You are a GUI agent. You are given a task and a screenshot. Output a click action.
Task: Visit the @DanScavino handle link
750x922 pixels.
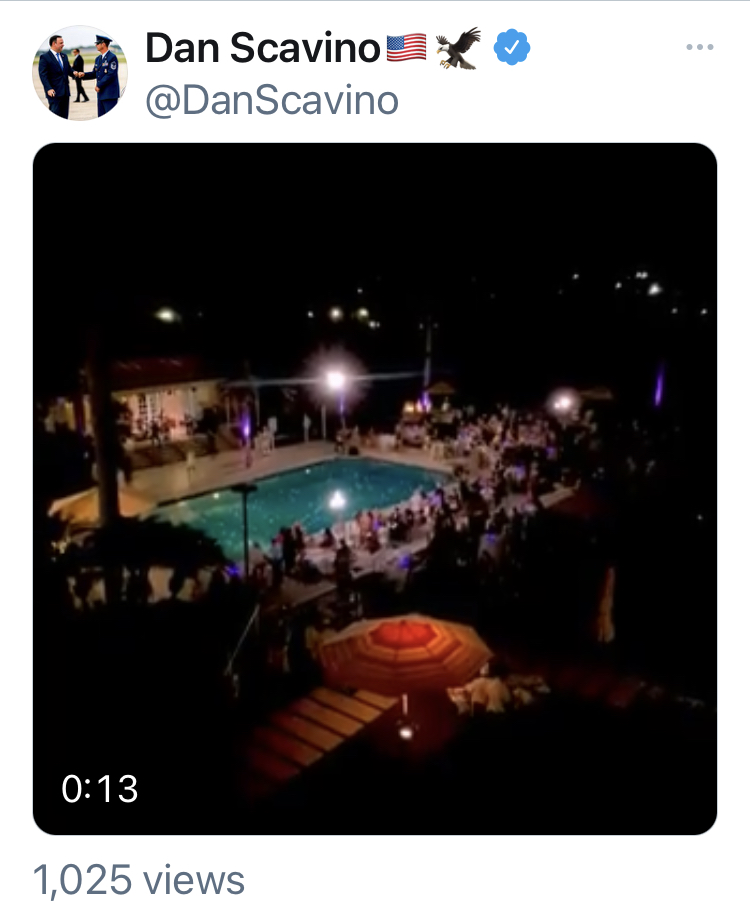pyautogui.click(x=272, y=101)
